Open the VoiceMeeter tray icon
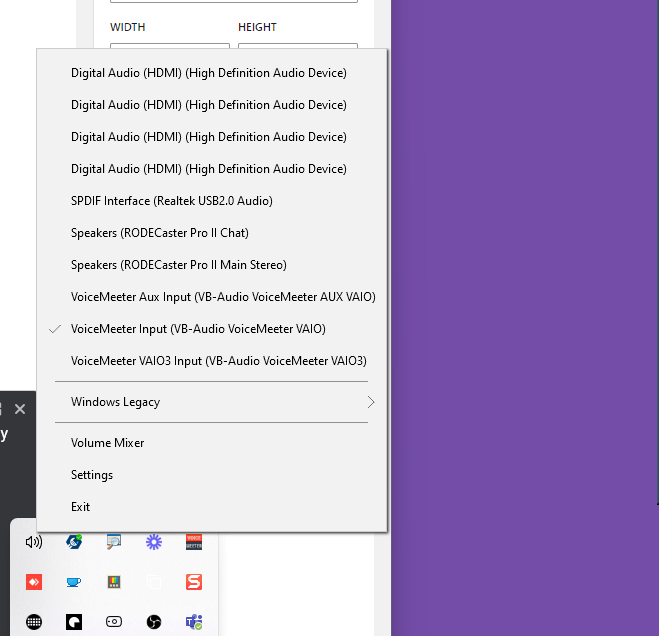 (x=194, y=542)
